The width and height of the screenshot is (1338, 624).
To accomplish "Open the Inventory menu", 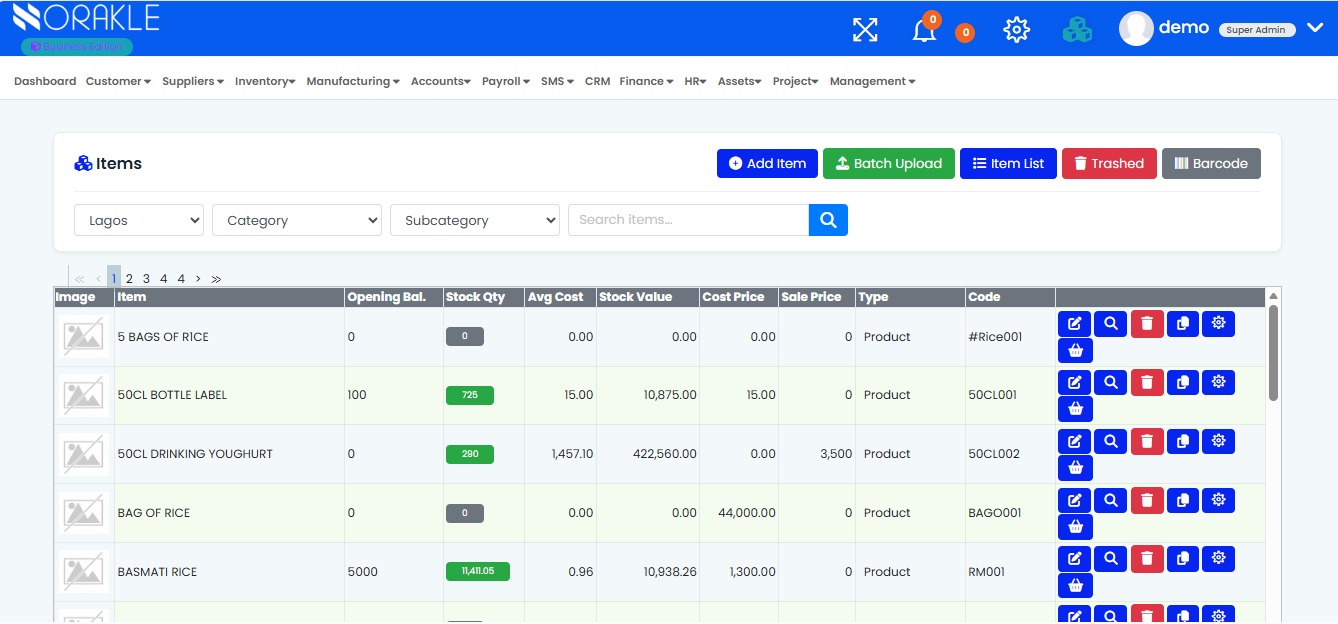I will 265,81.
